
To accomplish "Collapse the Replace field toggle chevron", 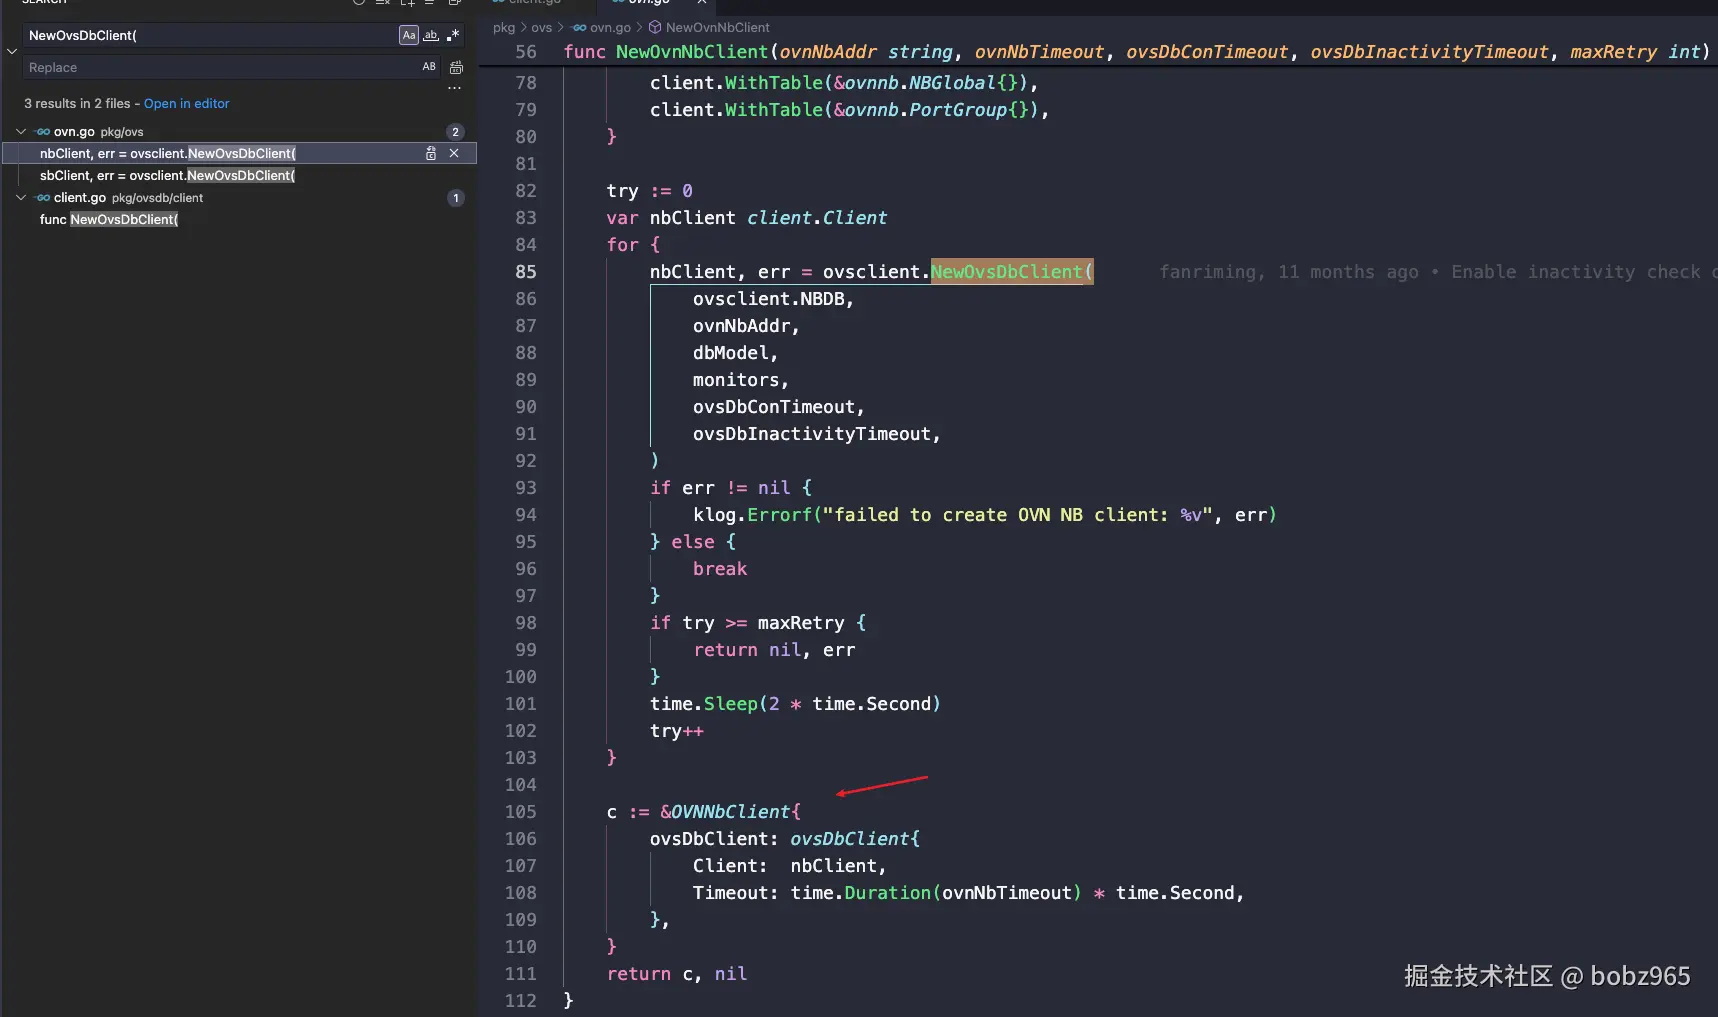I will pyautogui.click(x=12, y=51).
